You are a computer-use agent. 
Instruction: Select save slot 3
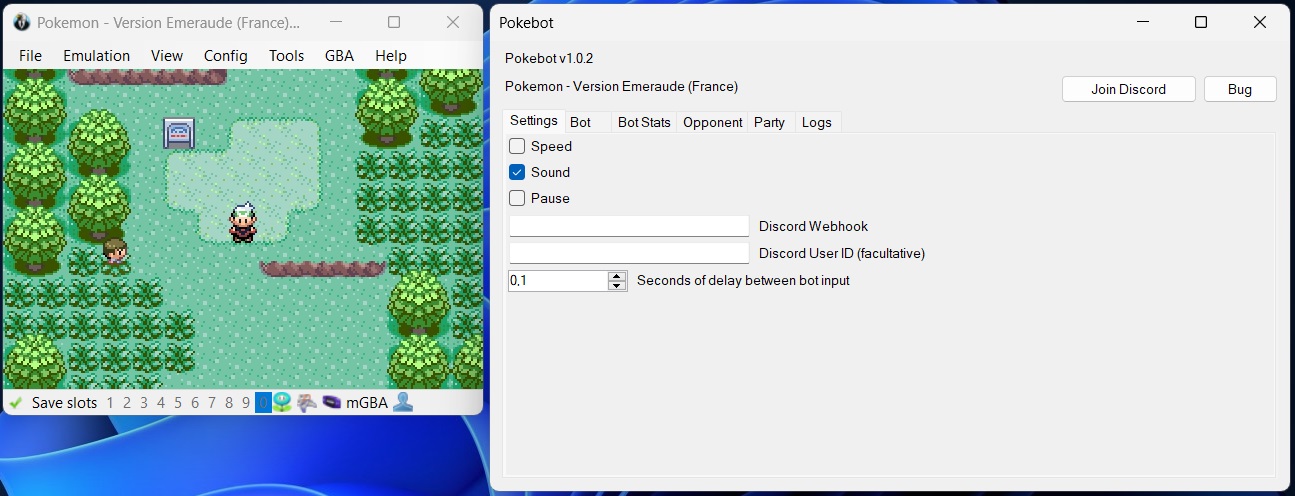(x=144, y=403)
